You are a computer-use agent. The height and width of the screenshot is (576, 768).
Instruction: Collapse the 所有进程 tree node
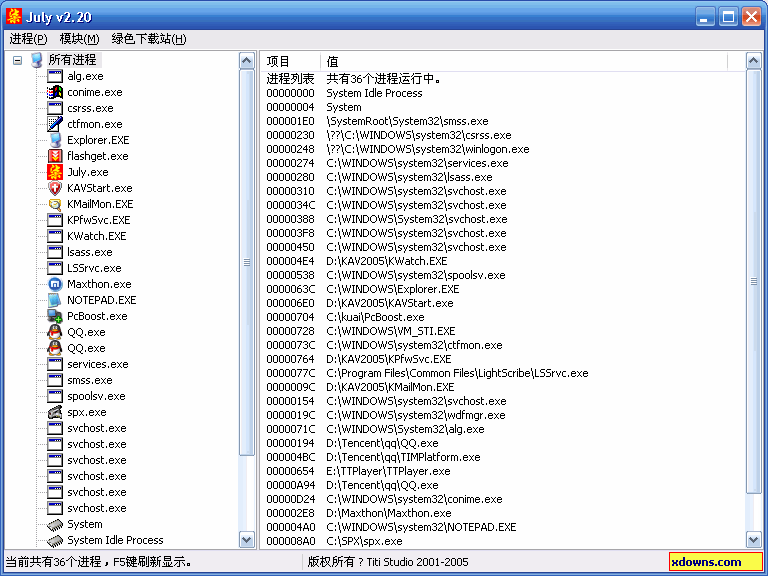point(18,61)
